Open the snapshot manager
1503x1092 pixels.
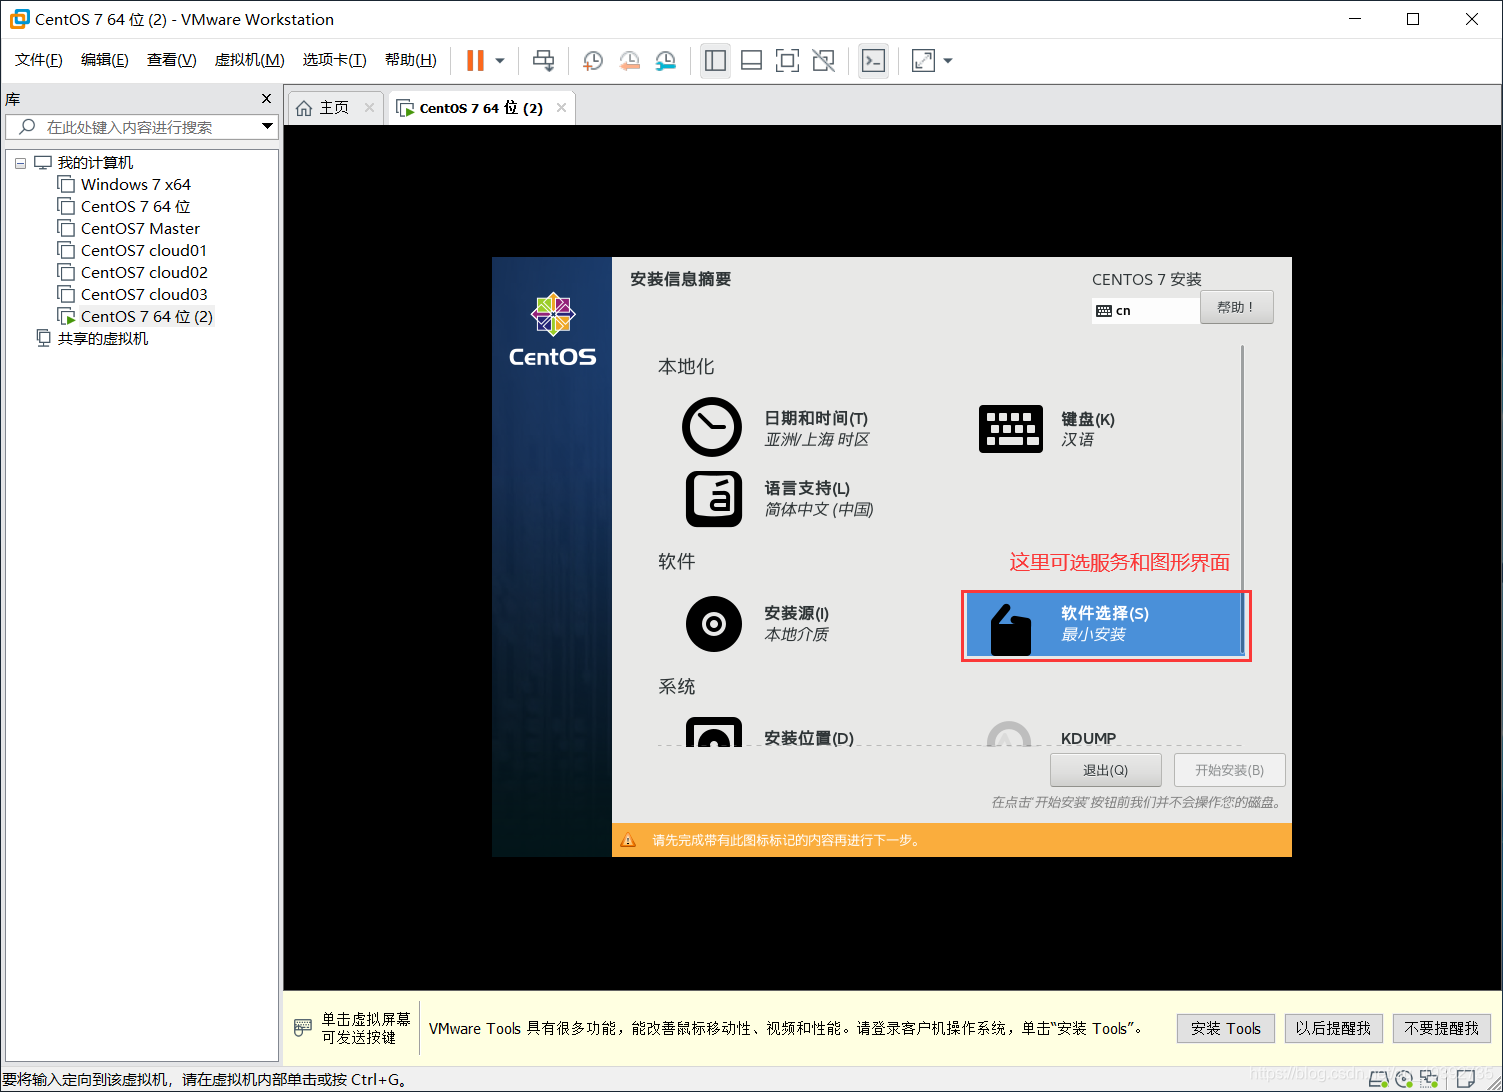[x=665, y=61]
